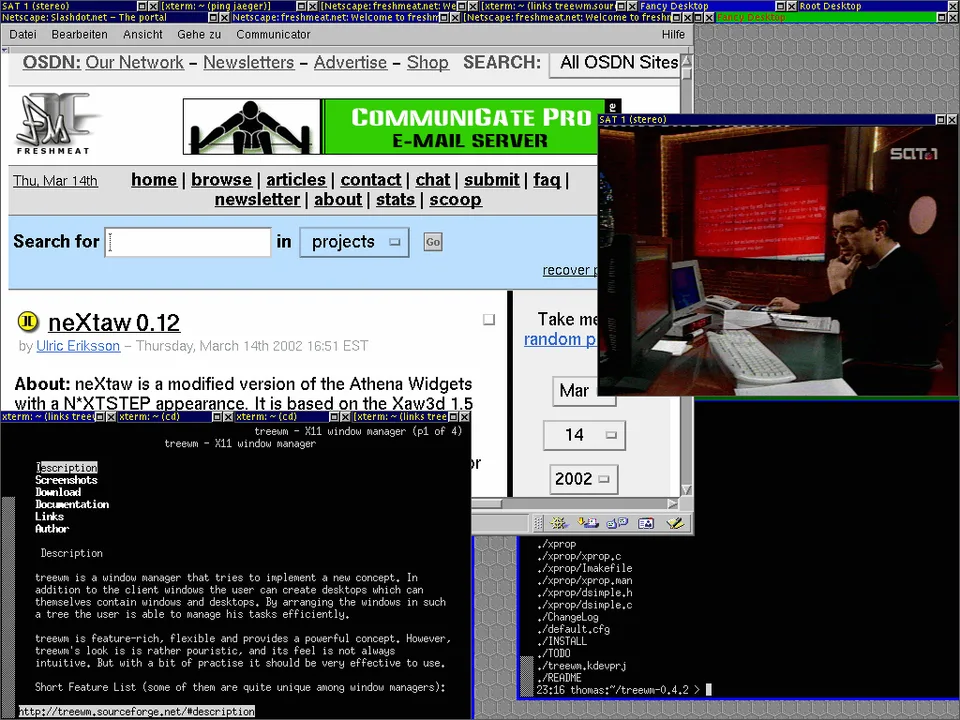Image resolution: width=960 pixels, height=720 pixels.
Task: Open the All OSDN Sites dropdown
Action: (615, 63)
